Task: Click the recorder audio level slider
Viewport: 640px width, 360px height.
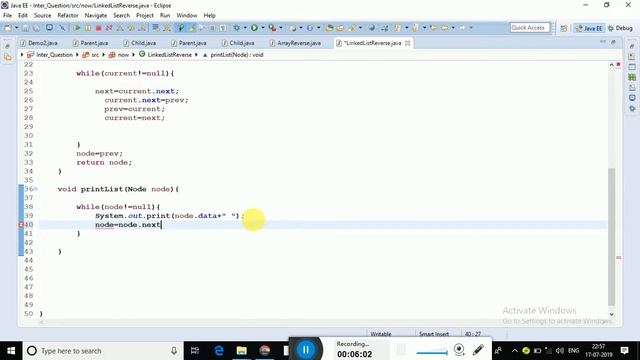Action: (x=432, y=352)
